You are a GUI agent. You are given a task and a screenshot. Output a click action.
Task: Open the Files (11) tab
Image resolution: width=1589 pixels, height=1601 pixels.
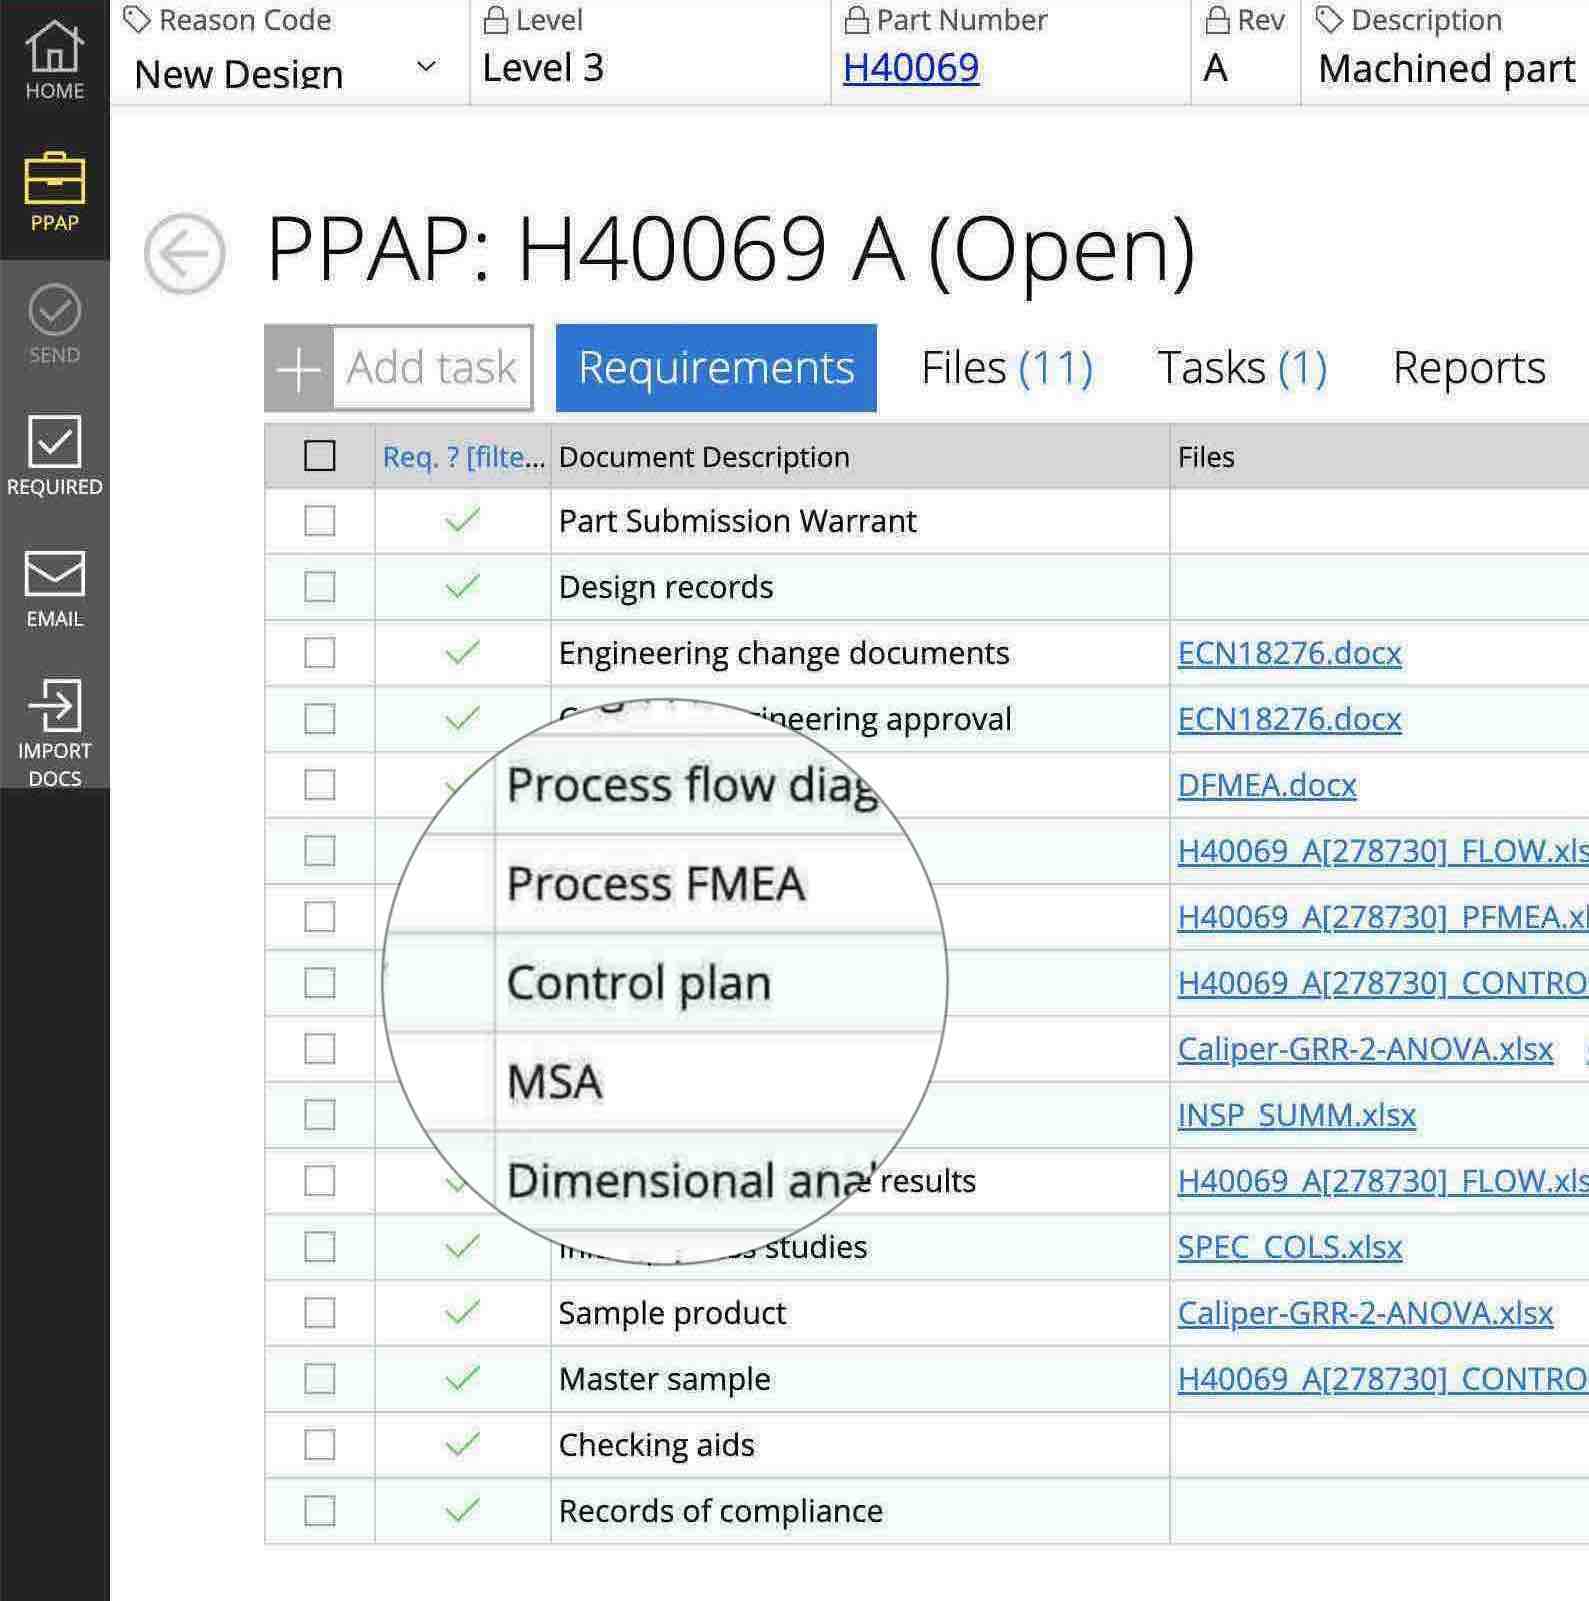pyautogui.click(x=1007, y=368)
